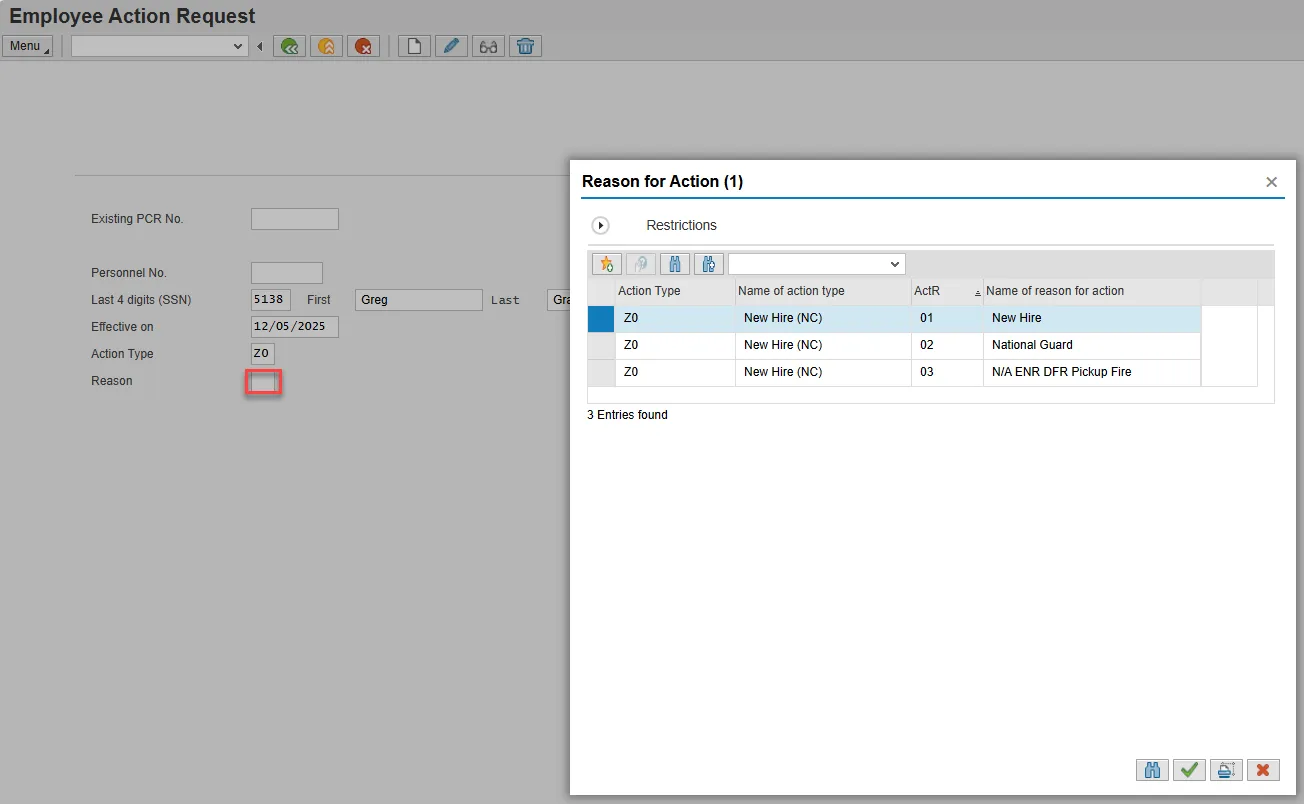Click the green Back arrow icon
The width and height of the screenshot is (1304, 804).
[290, 46]
